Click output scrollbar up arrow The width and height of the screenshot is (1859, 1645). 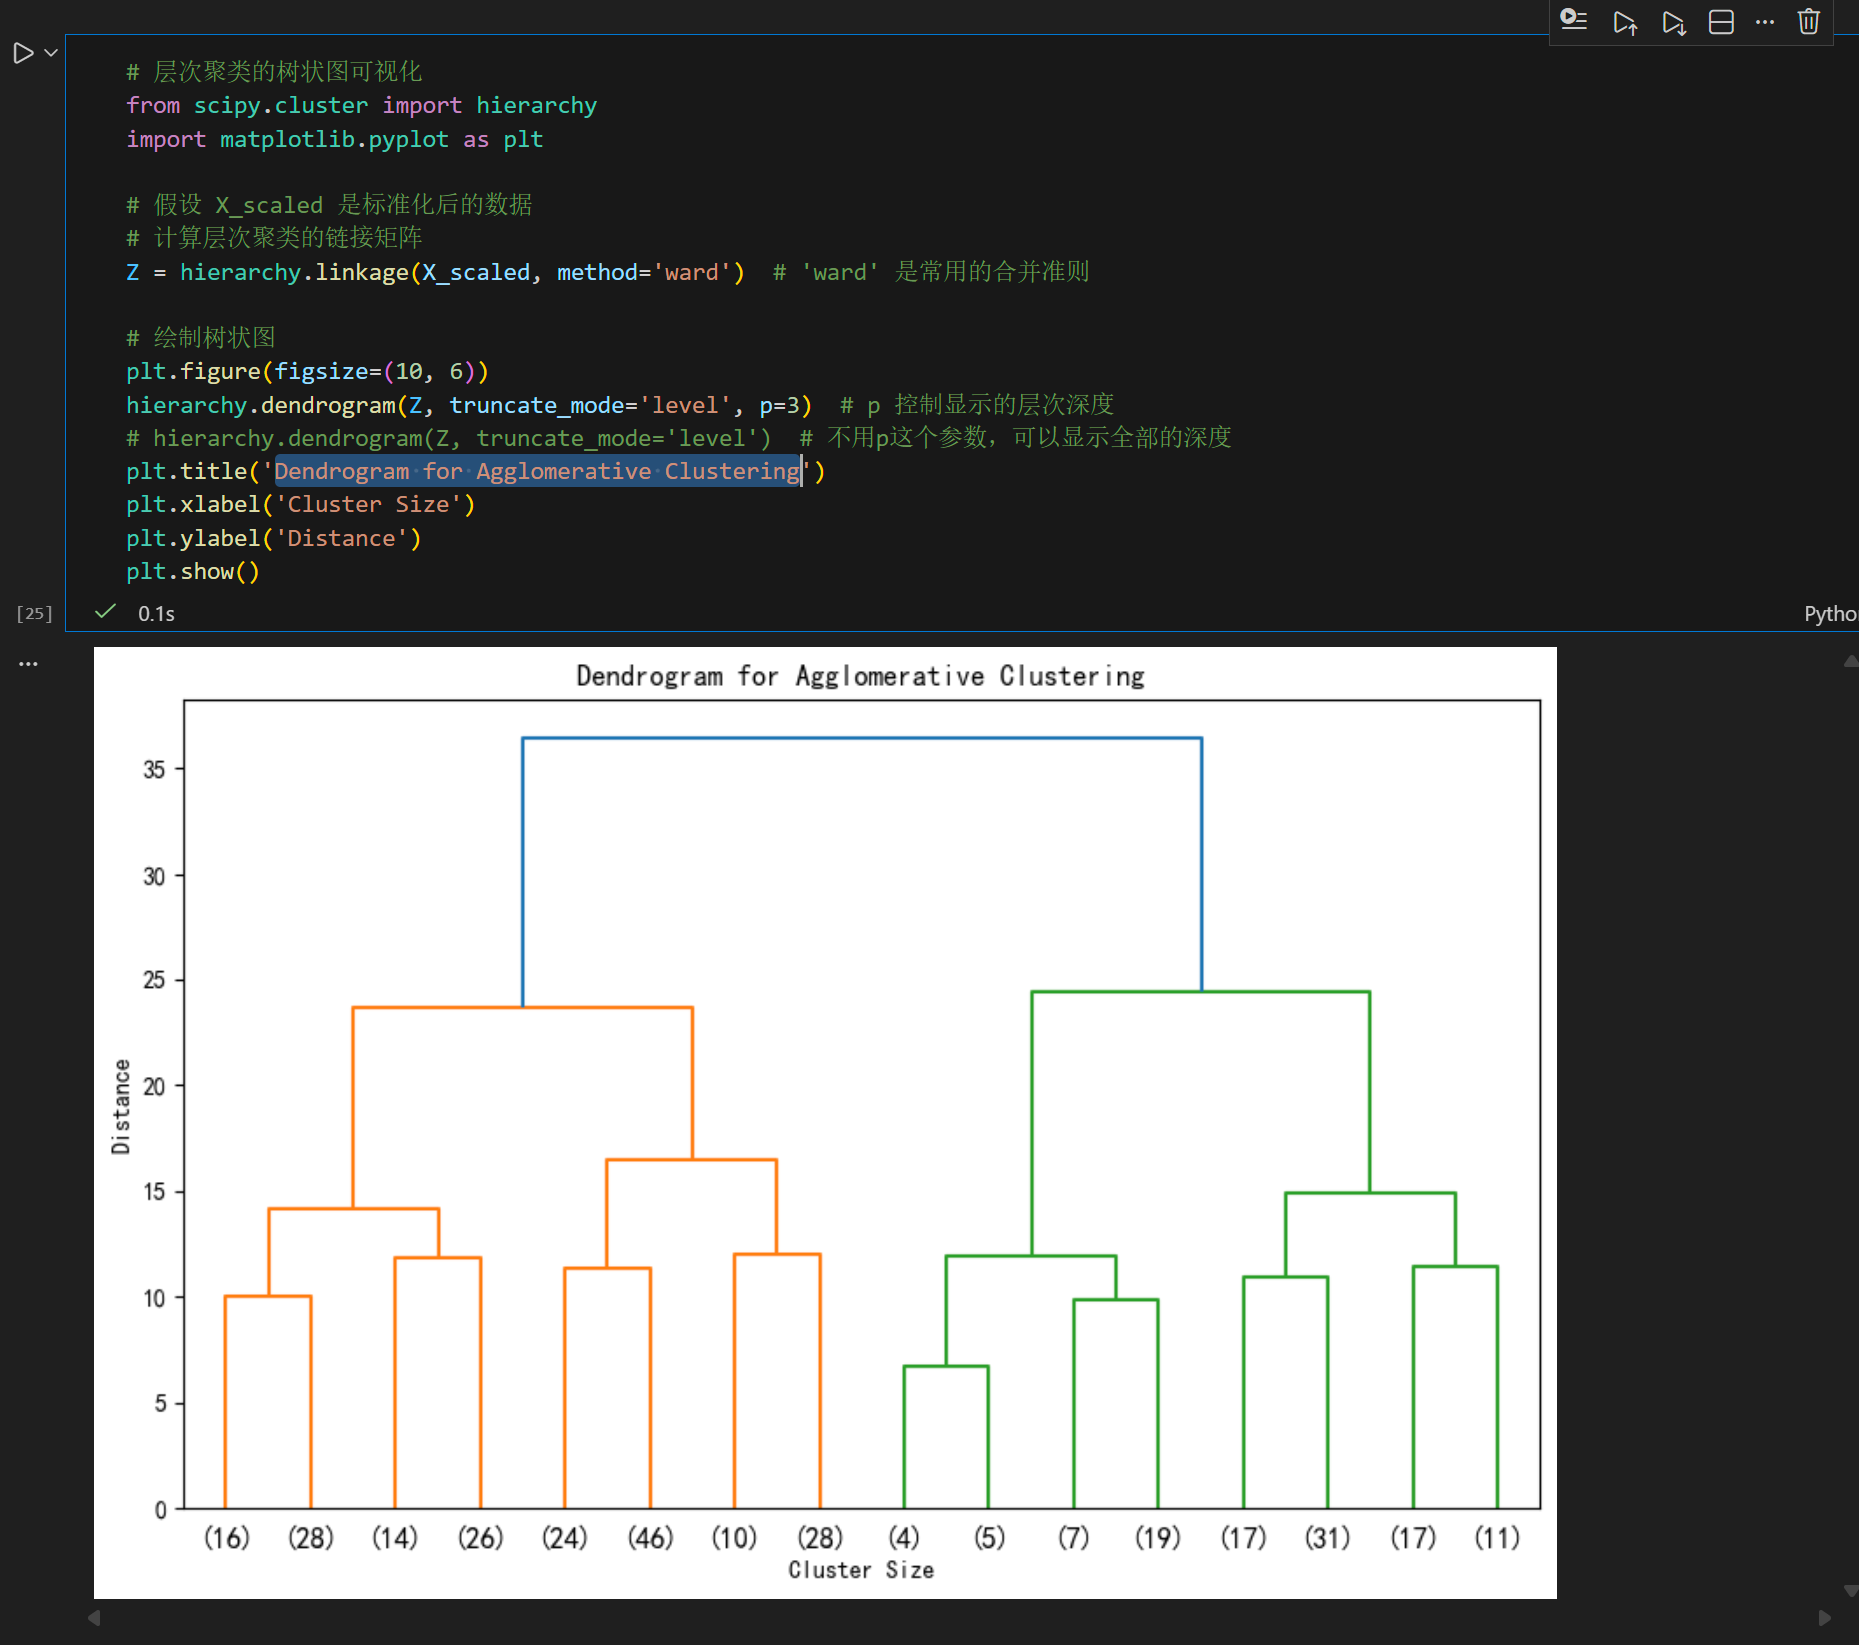coord(1850,661)
